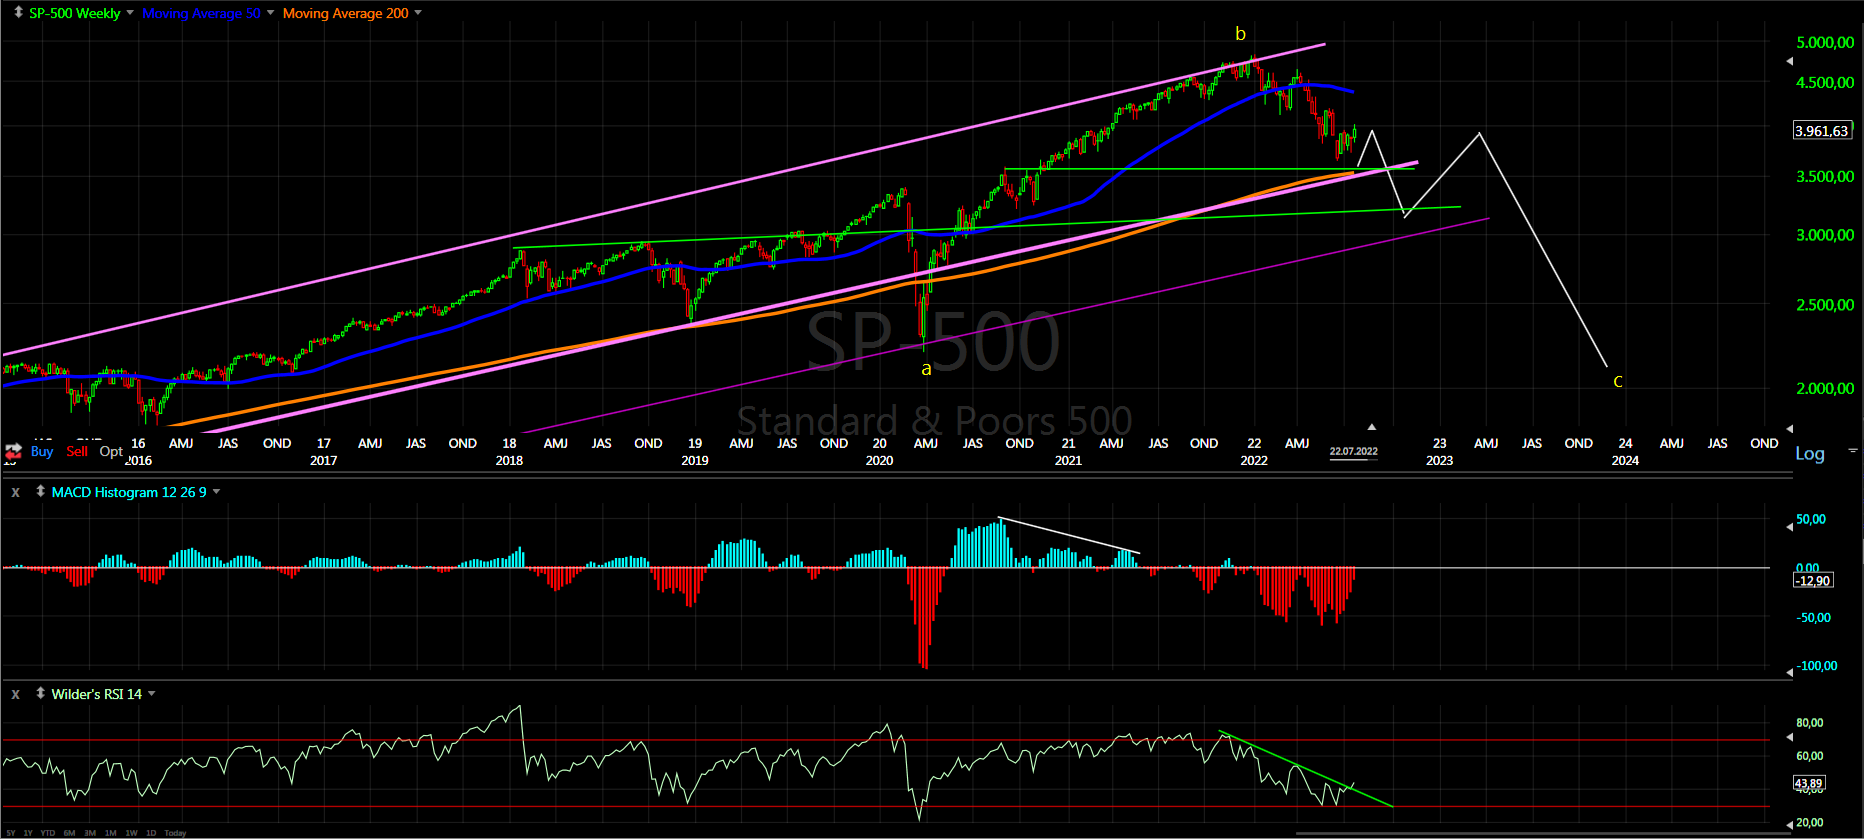Click the yellow 'b' wave annotation
Screen dimensions: 1864x839
(1240, 33)
